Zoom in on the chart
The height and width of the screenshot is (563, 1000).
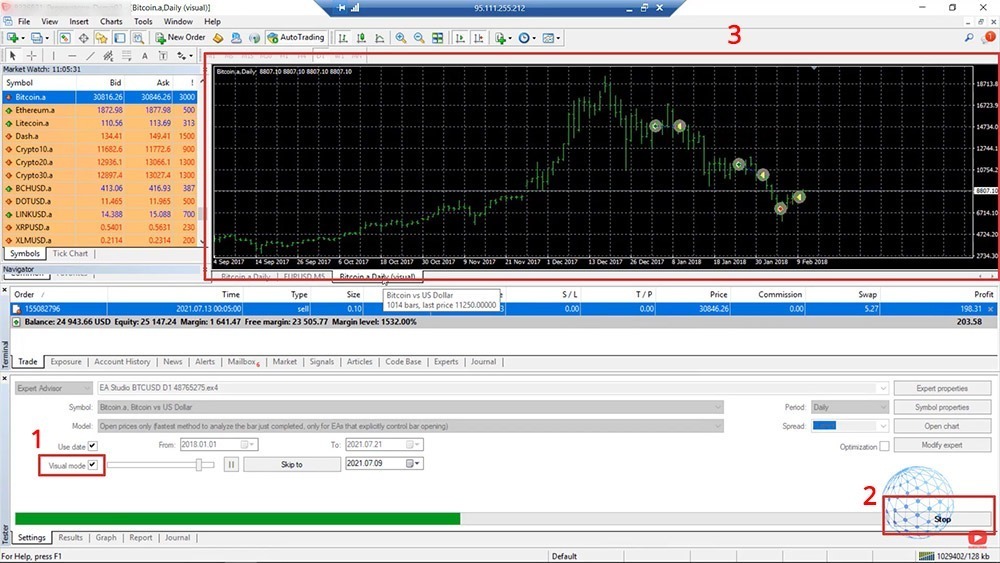401,38
